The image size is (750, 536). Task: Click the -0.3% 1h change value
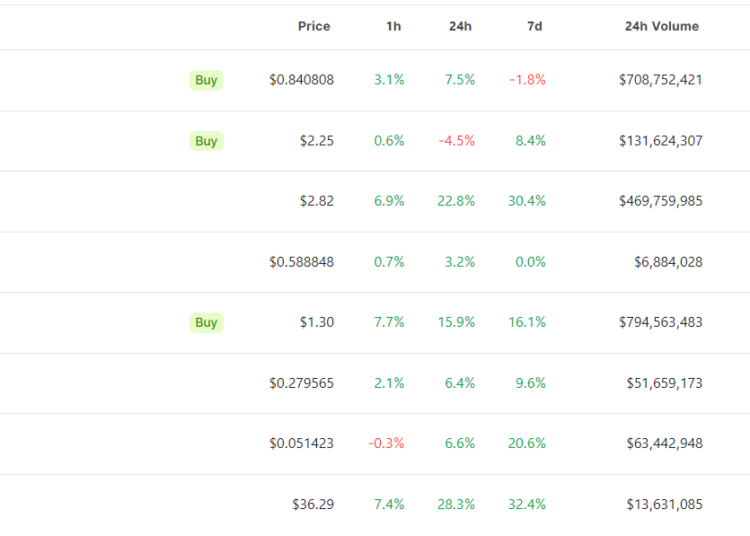[x=387, y=443]
